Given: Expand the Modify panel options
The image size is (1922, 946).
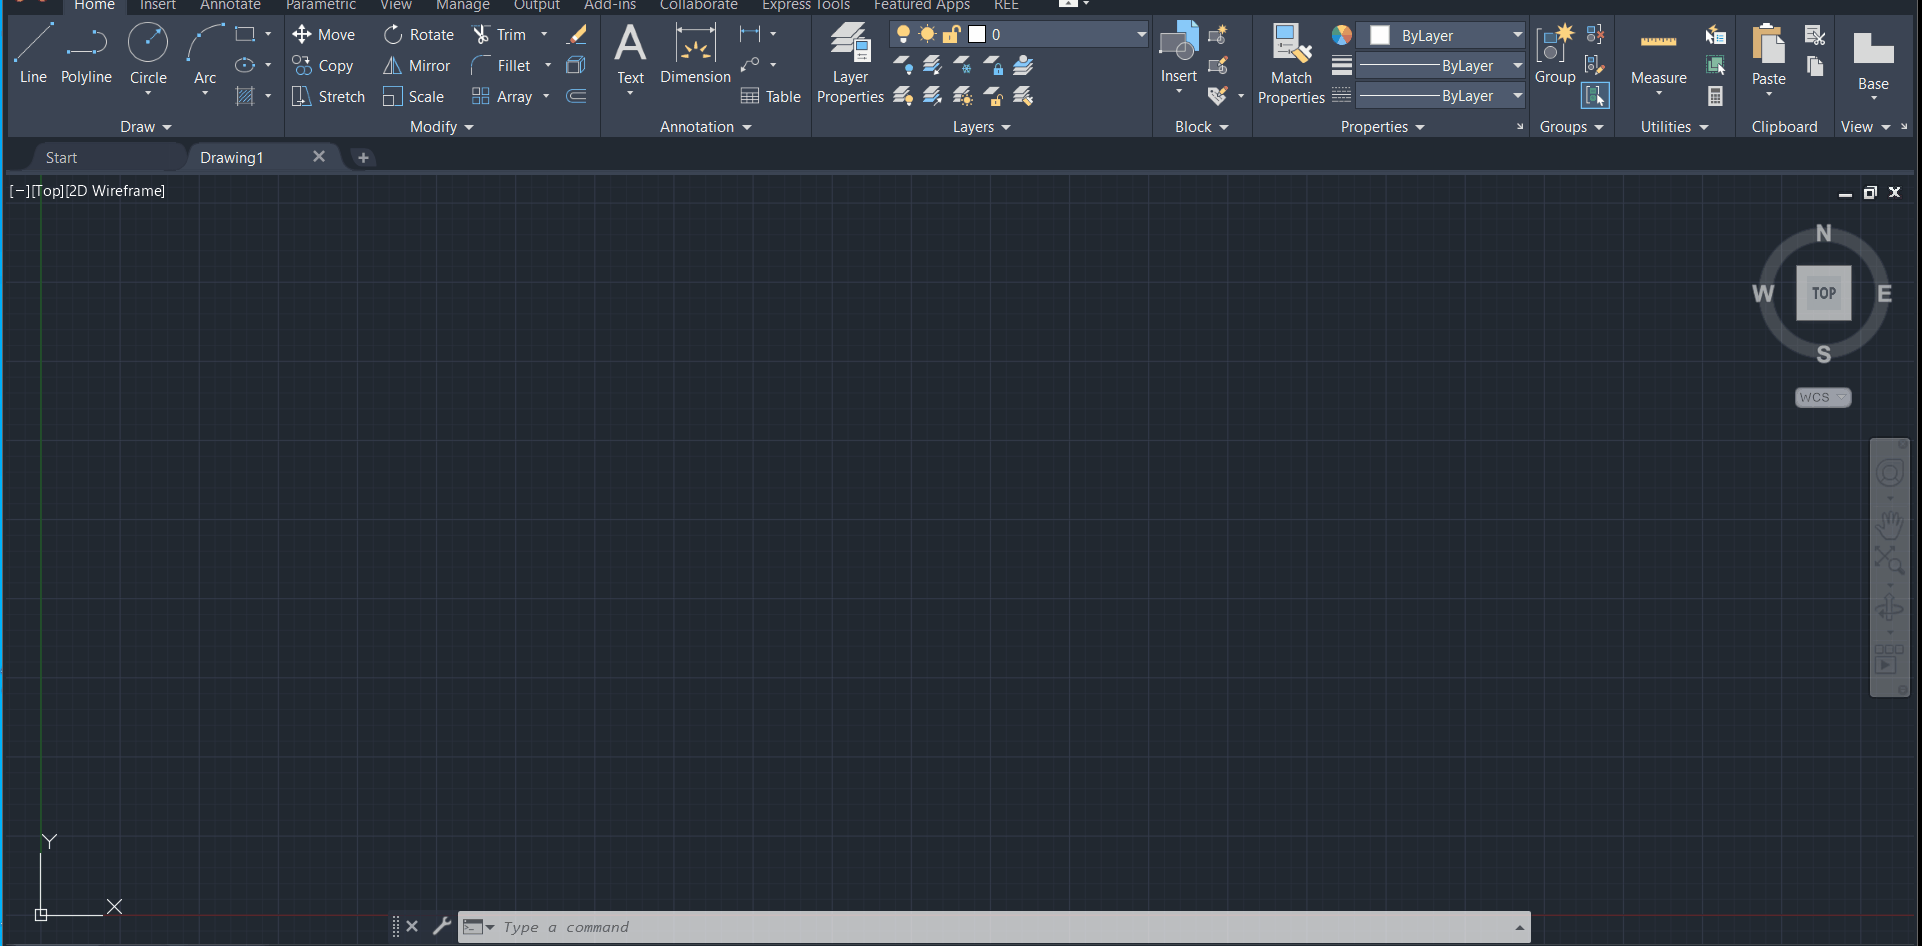Looking at the screenshot, I should point(441,127).
